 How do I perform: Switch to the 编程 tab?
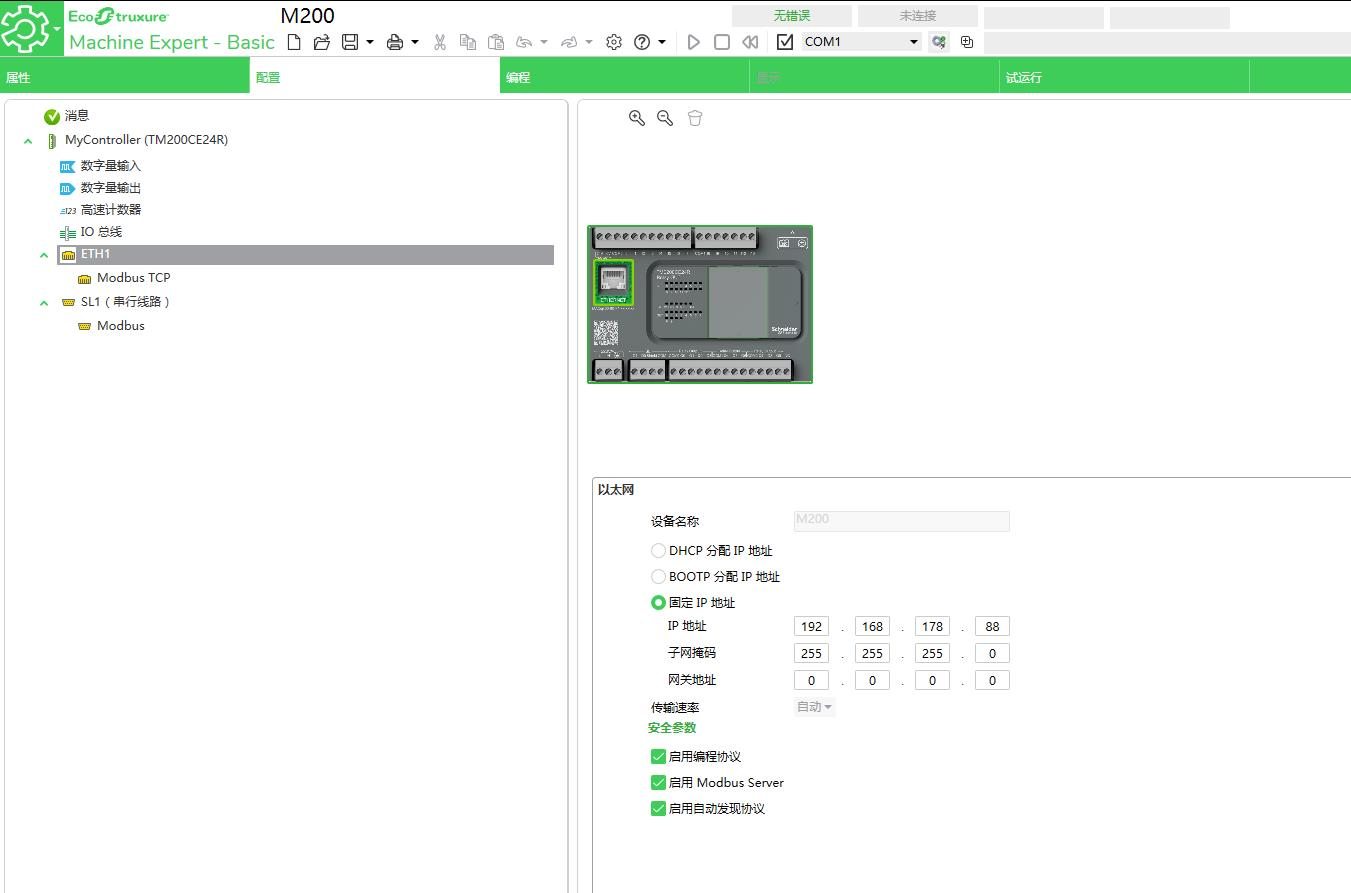(x=625, y=77)
